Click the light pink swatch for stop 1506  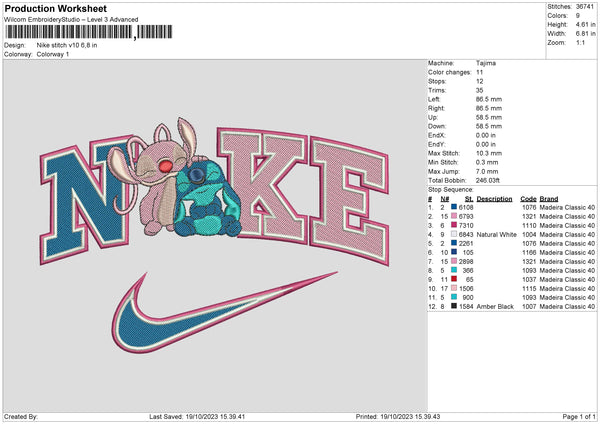click(x=454, y=288)
